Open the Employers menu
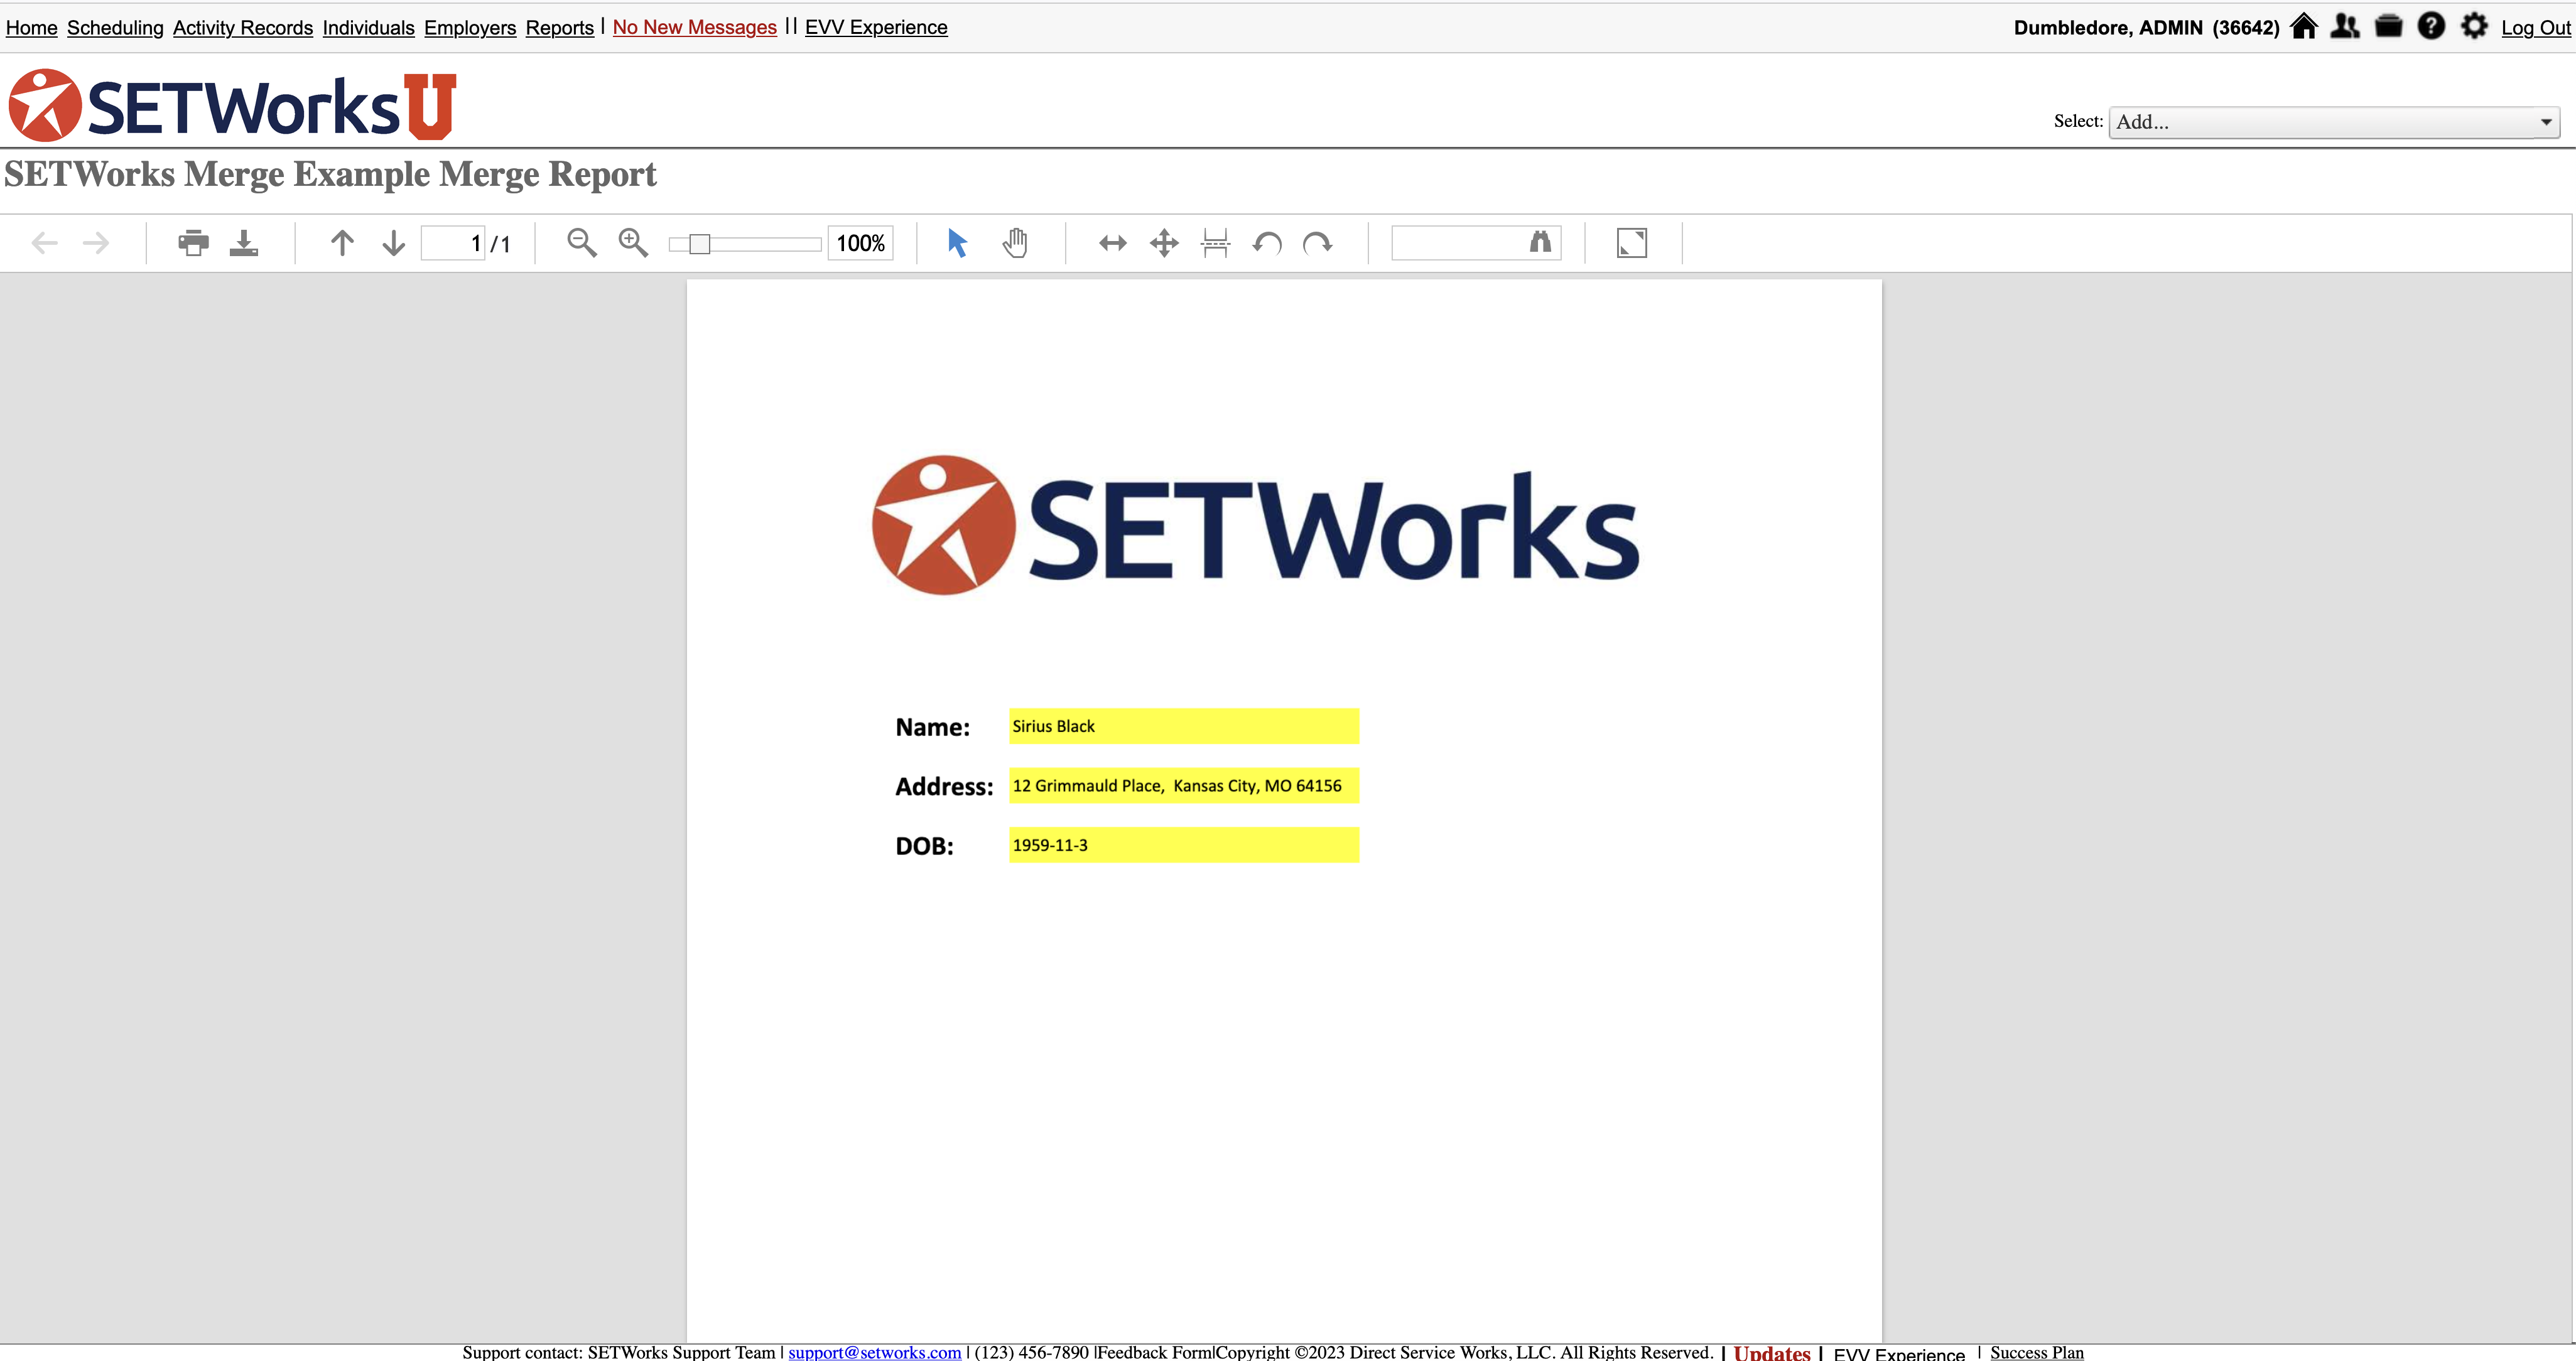This screenshot has height=1361, width=2576. coord(470,27)
